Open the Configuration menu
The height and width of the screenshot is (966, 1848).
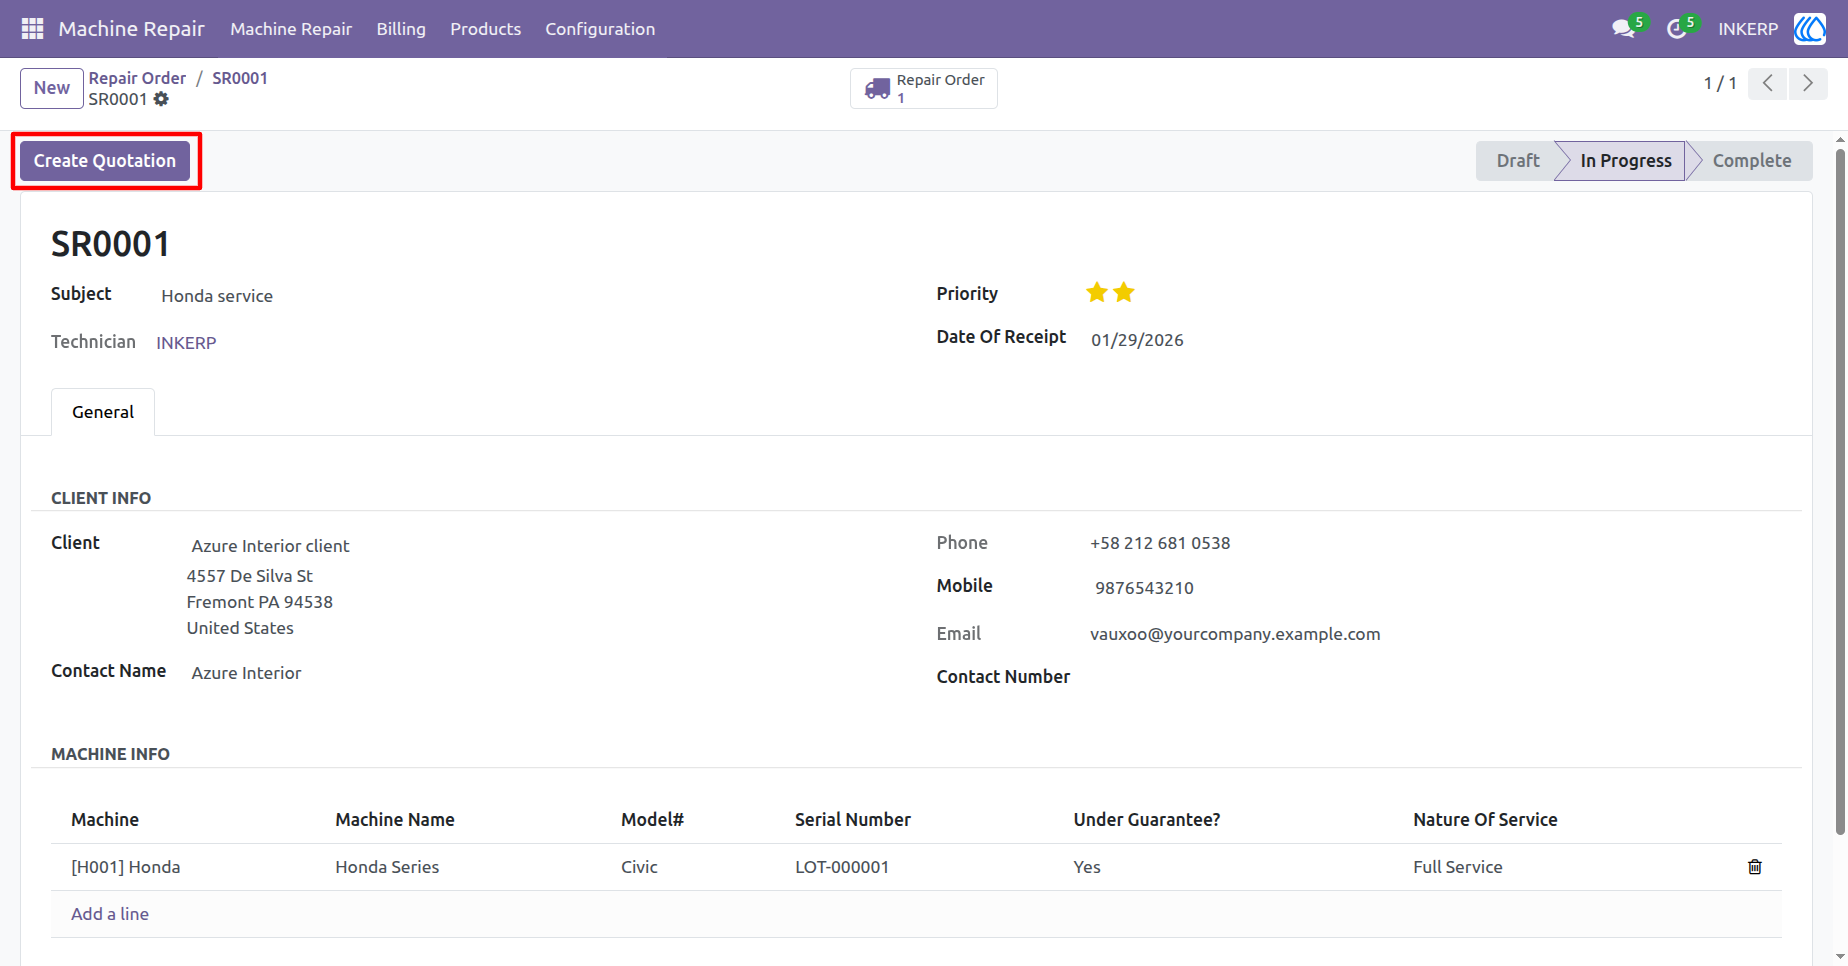point(600,29)
